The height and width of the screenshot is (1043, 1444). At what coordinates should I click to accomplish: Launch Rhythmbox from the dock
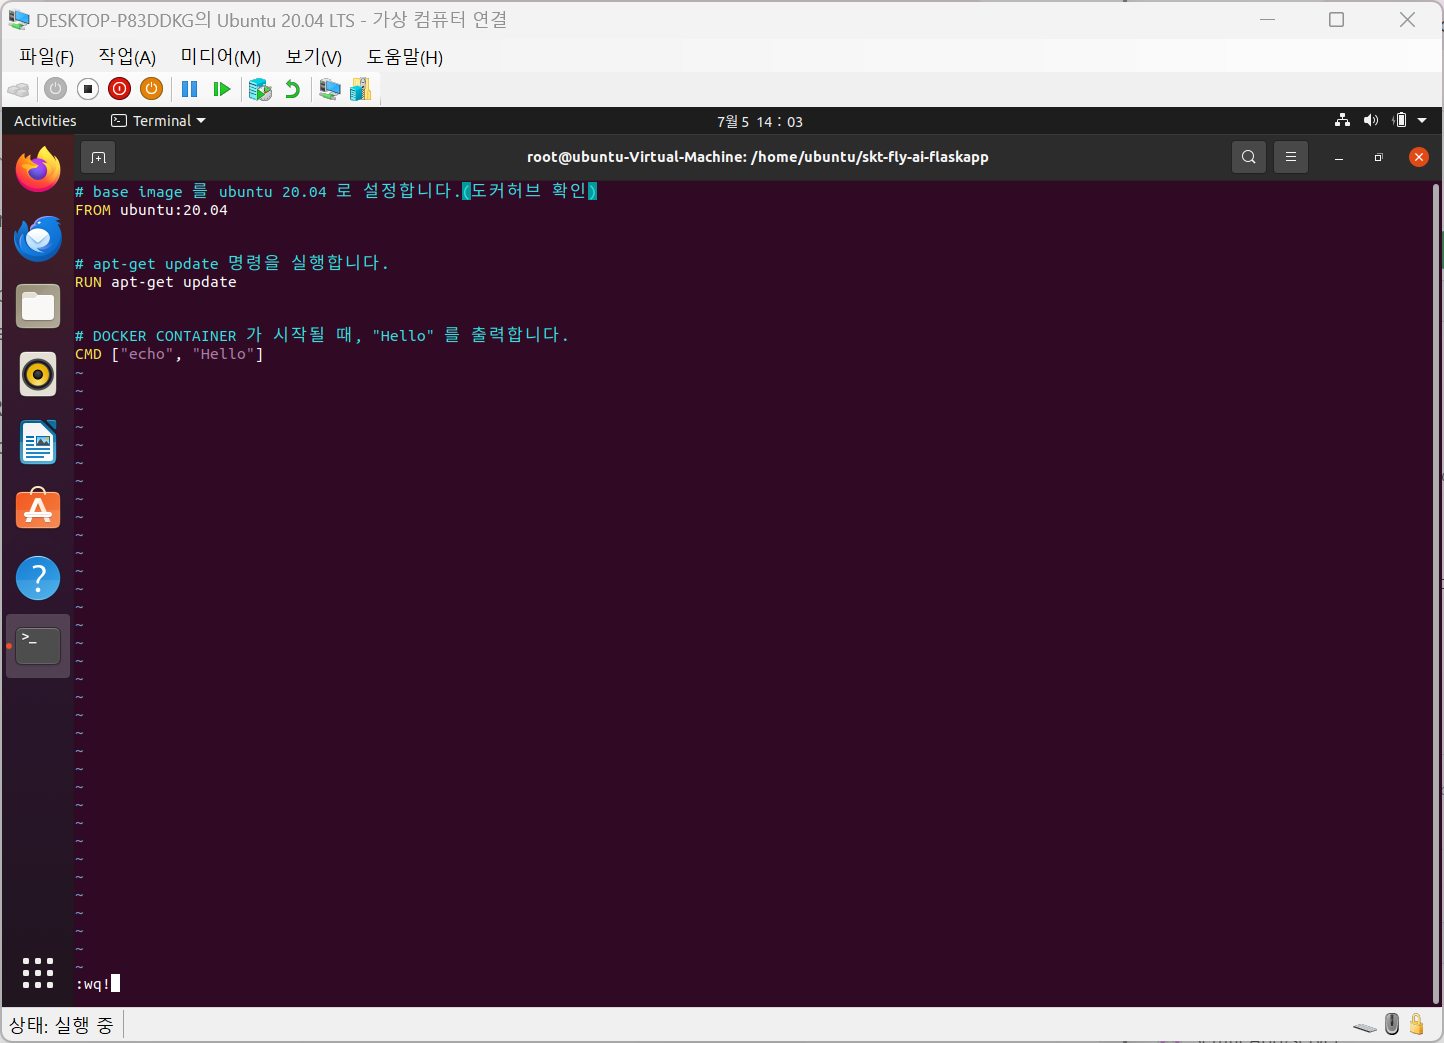coord(38,374)
